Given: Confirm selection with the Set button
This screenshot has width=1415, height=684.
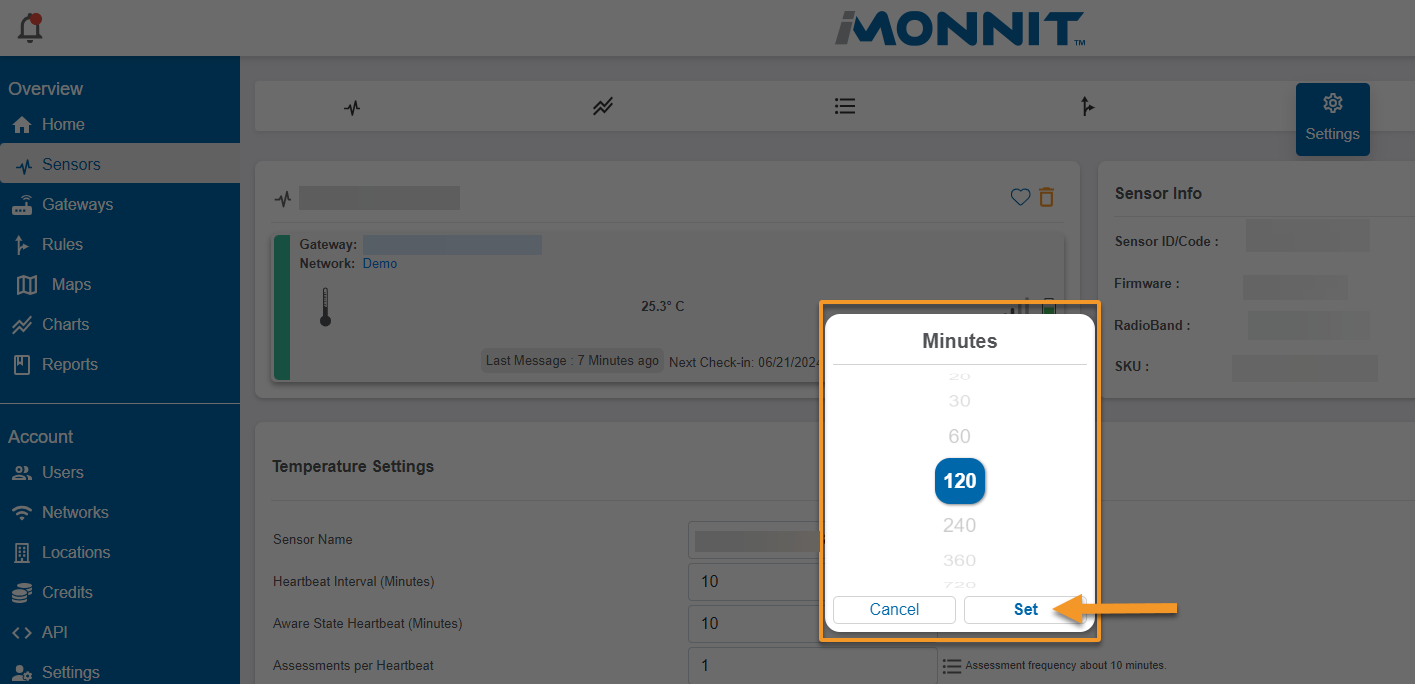Looking at the screenshot, I should point(1025,609).
